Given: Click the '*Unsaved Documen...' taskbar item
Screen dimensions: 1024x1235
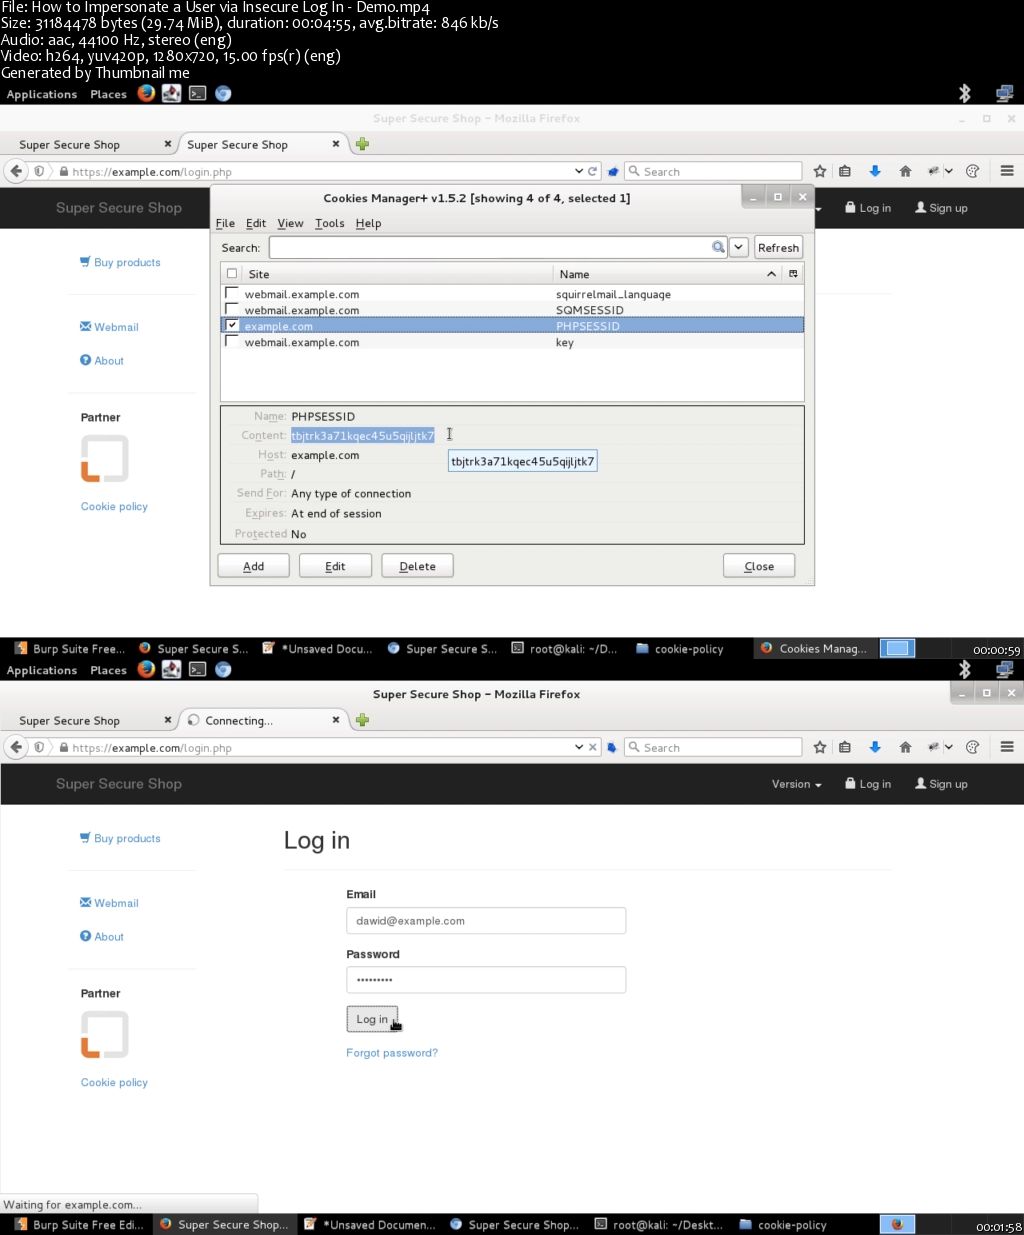Looking at the screenshot, I should pyautogui.click(x=370, y=1224).
